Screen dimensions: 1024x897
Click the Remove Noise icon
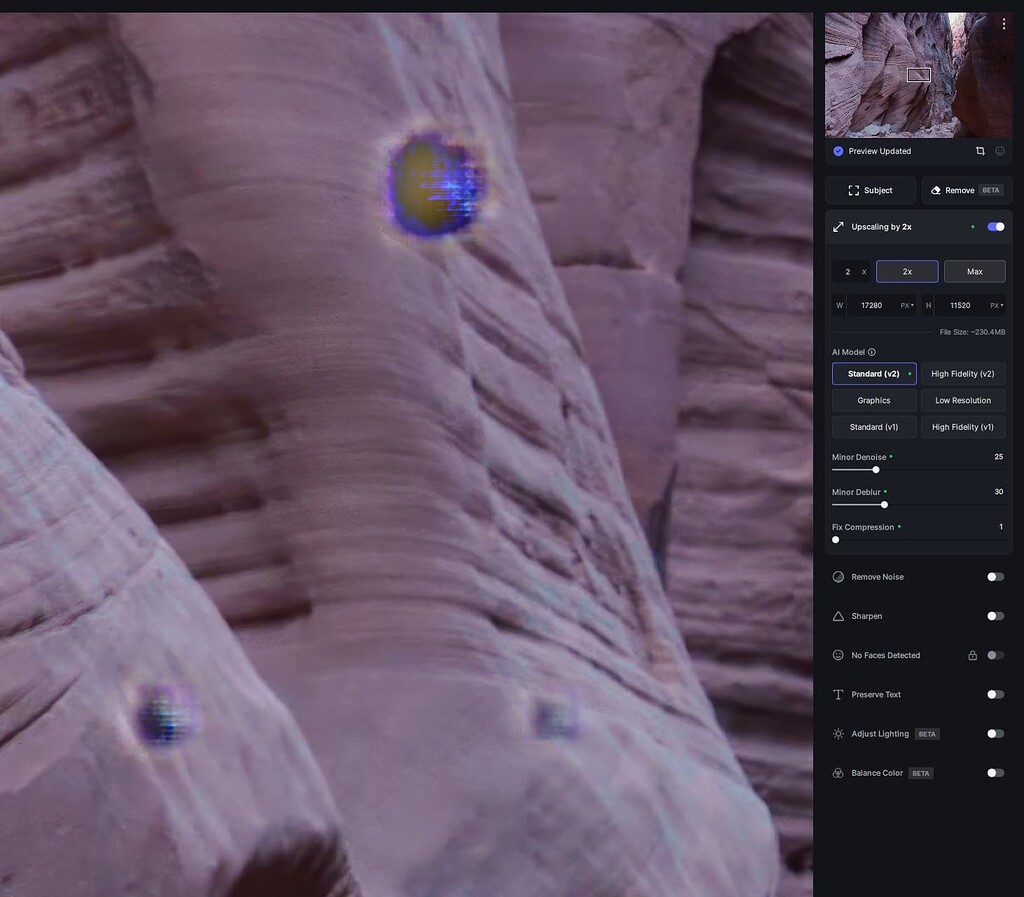pos(839,576)
